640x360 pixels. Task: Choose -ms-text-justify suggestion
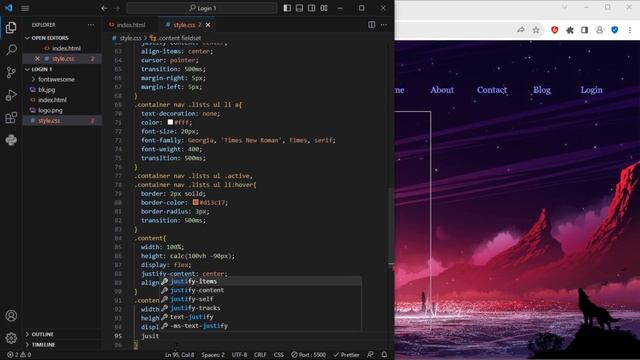(x=260, y=327)
